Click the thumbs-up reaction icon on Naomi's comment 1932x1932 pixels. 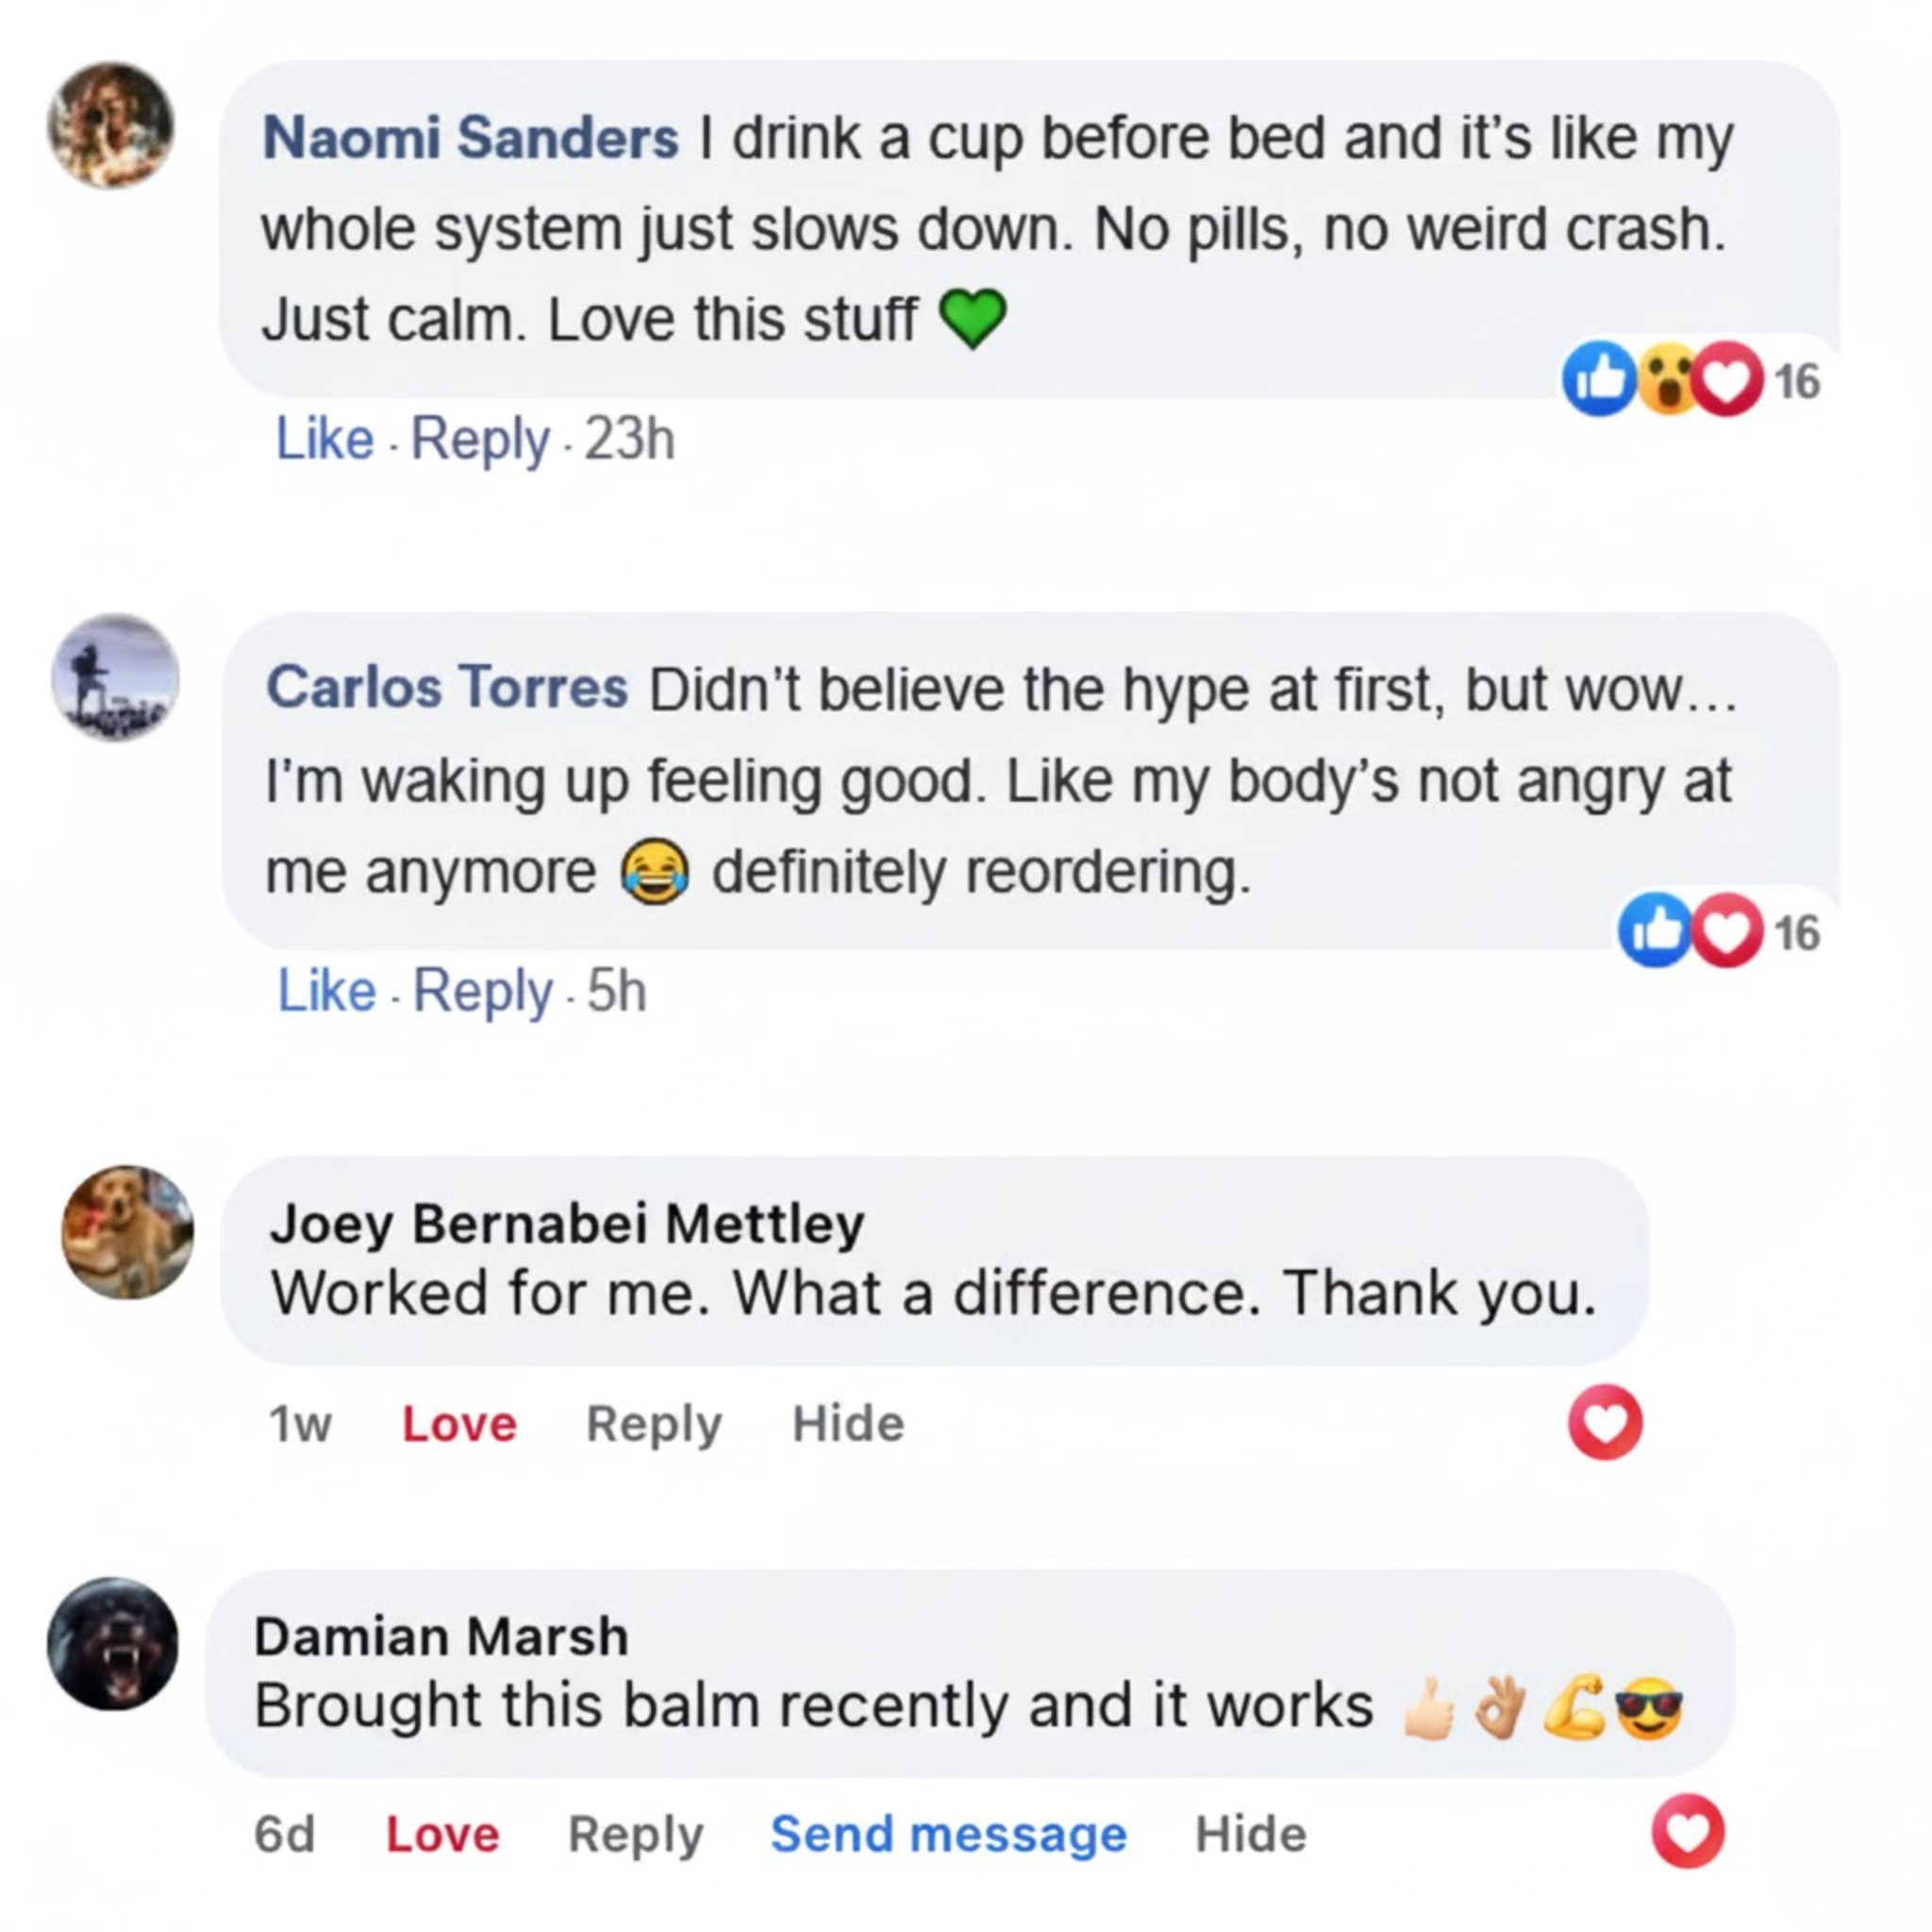point(1599,380)
